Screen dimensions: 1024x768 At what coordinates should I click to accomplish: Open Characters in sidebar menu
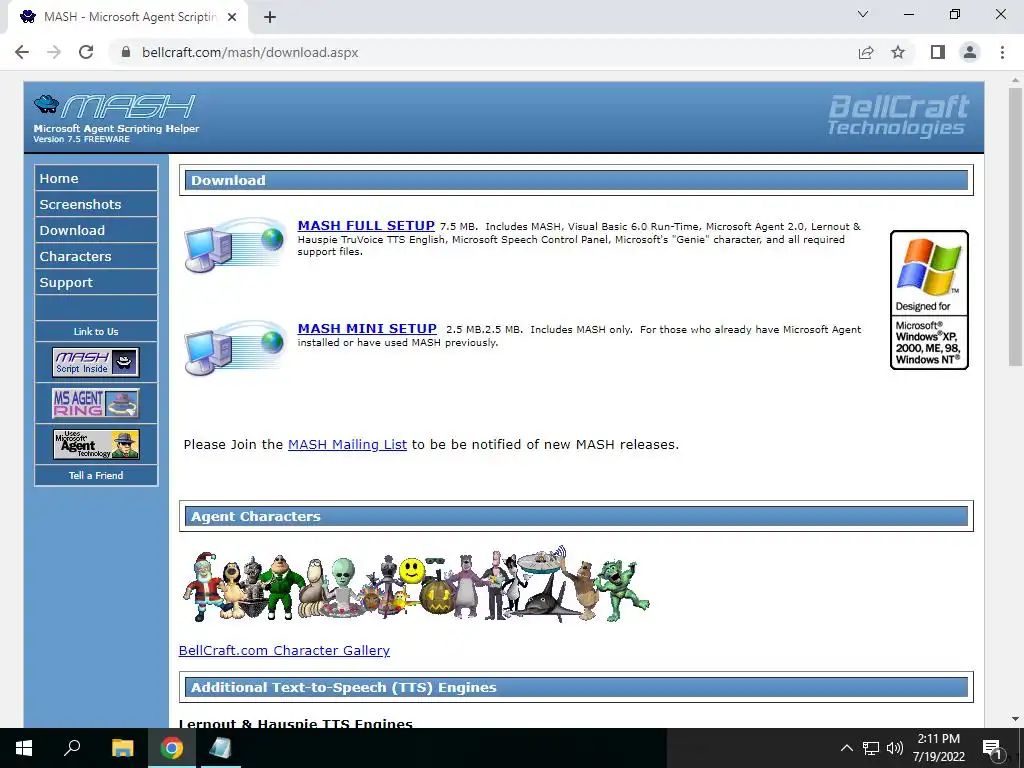(x=96, y=257)
